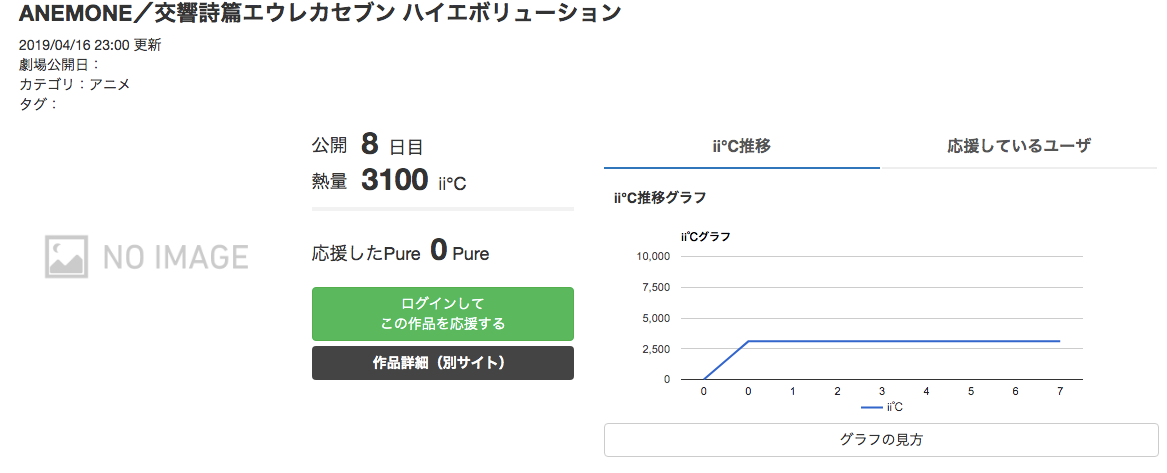The image size is (1167, 473).
Task: Open 作品詳細（別サイト） button
Action: click(443, 363)
